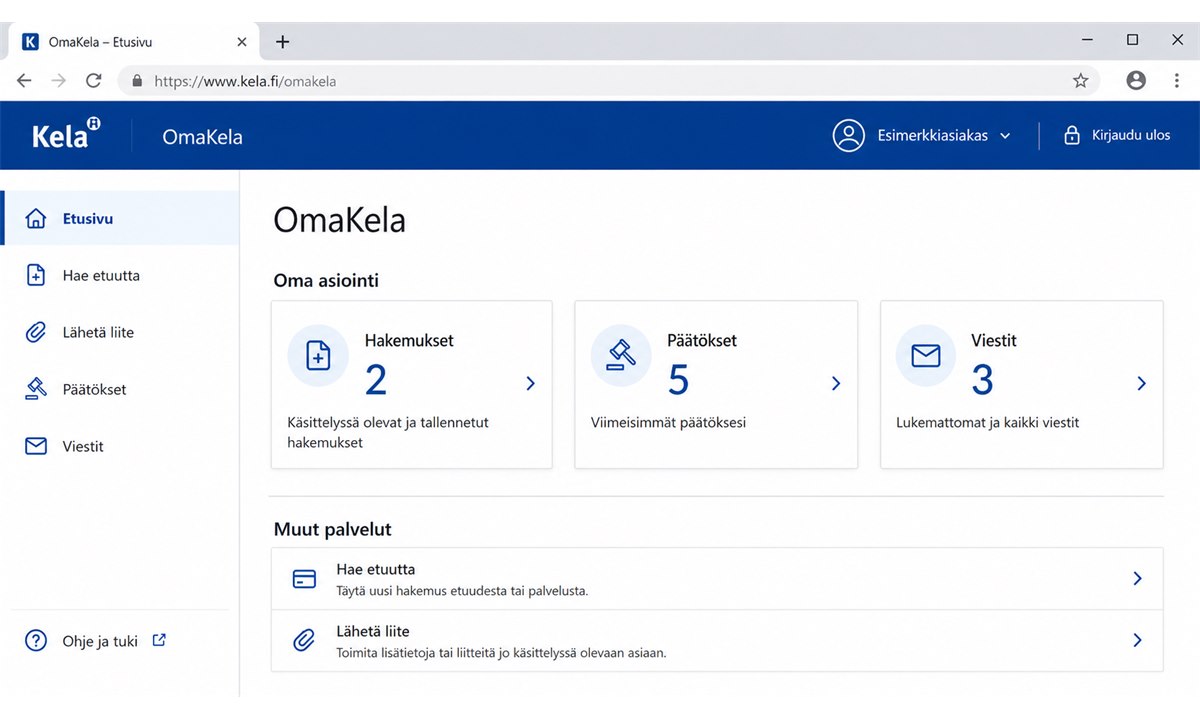Click the Kela favicon on the tab
The height and width of the screenshot is (720, 1200).
(30, 42)
